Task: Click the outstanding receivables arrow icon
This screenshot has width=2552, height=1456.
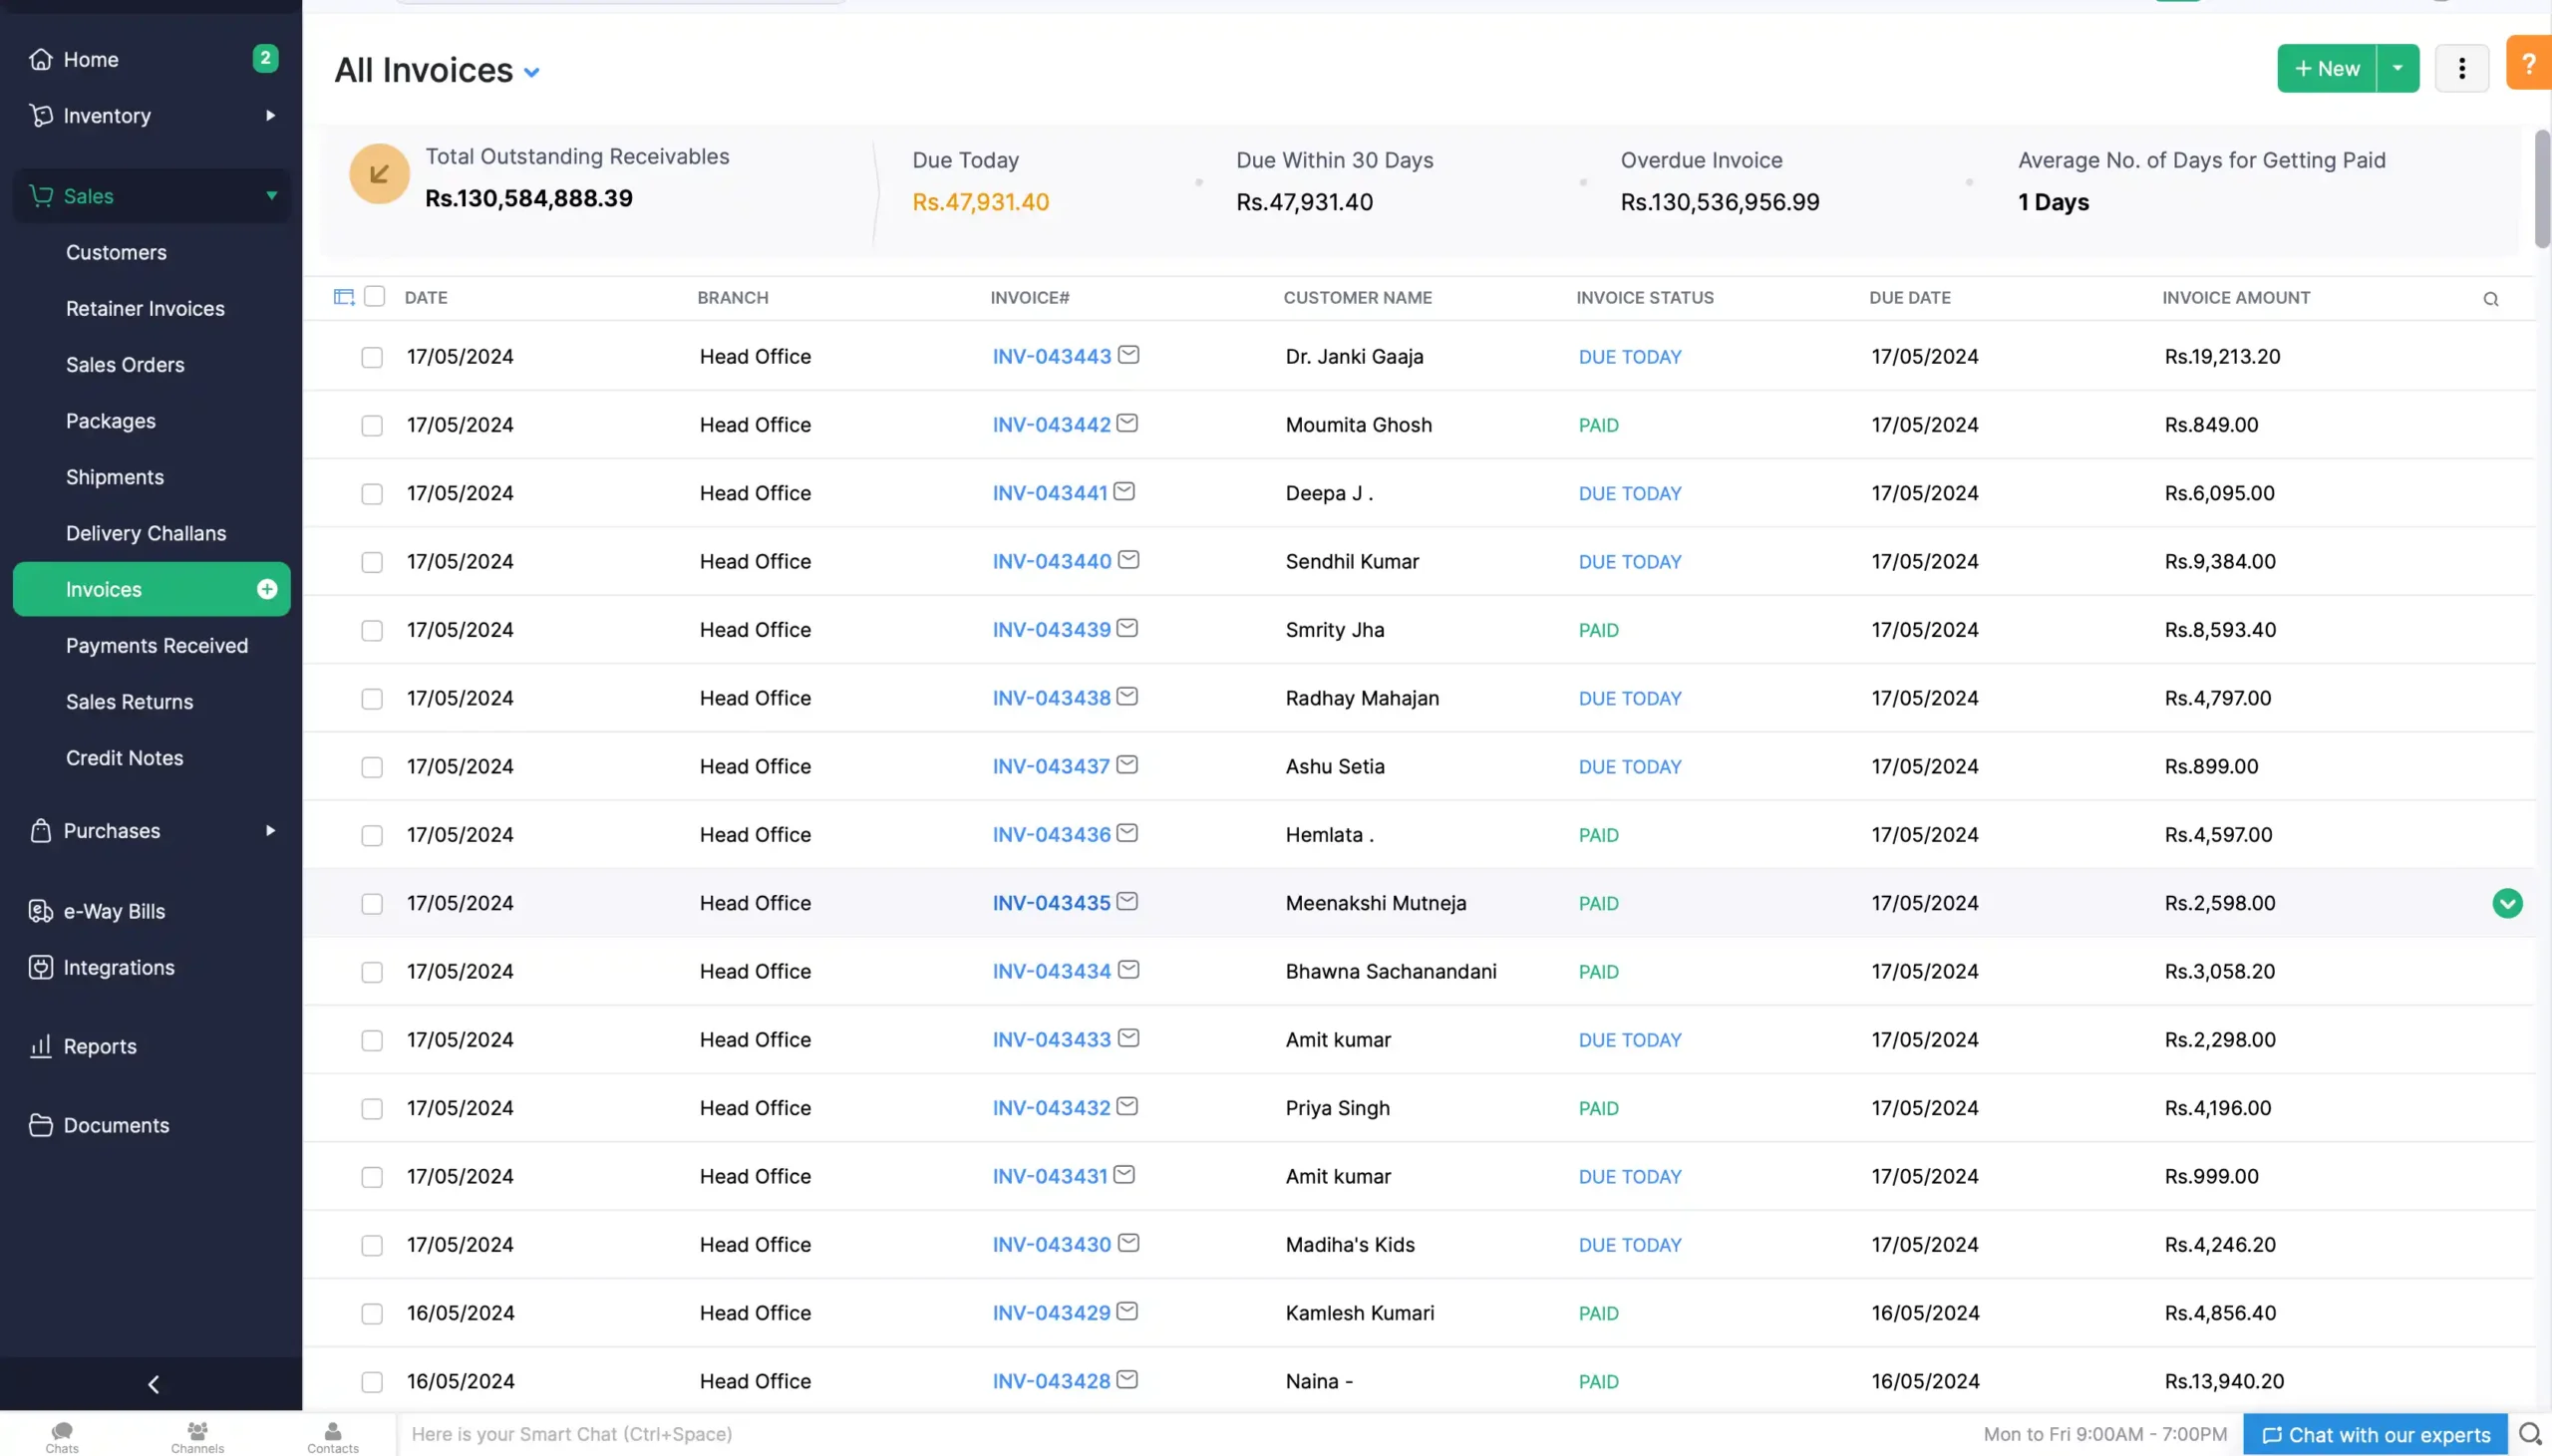Action: coord(379,174)
